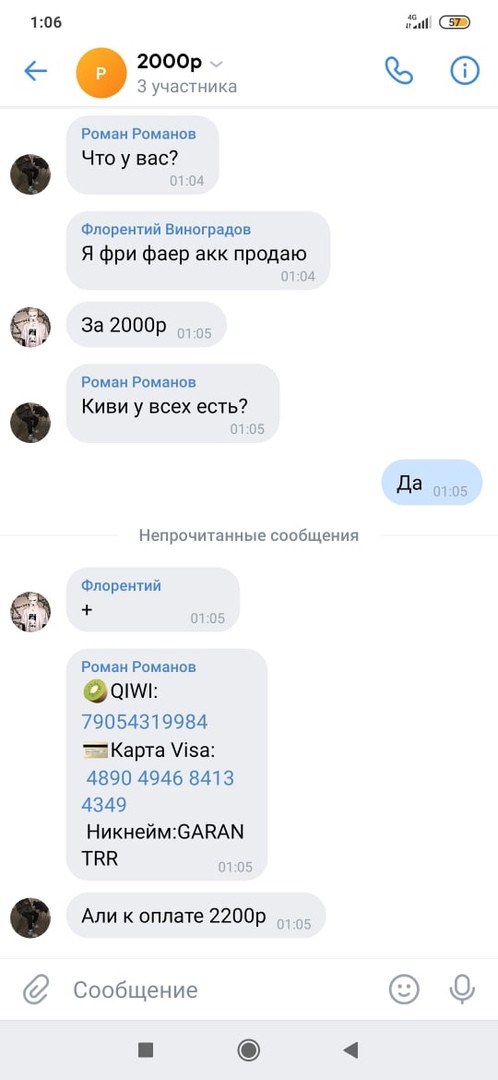This screenshot has height=1080, width=498.
Task: Tap Флорентий's avatar beside За 2000р
Action: tap(30, 327)
